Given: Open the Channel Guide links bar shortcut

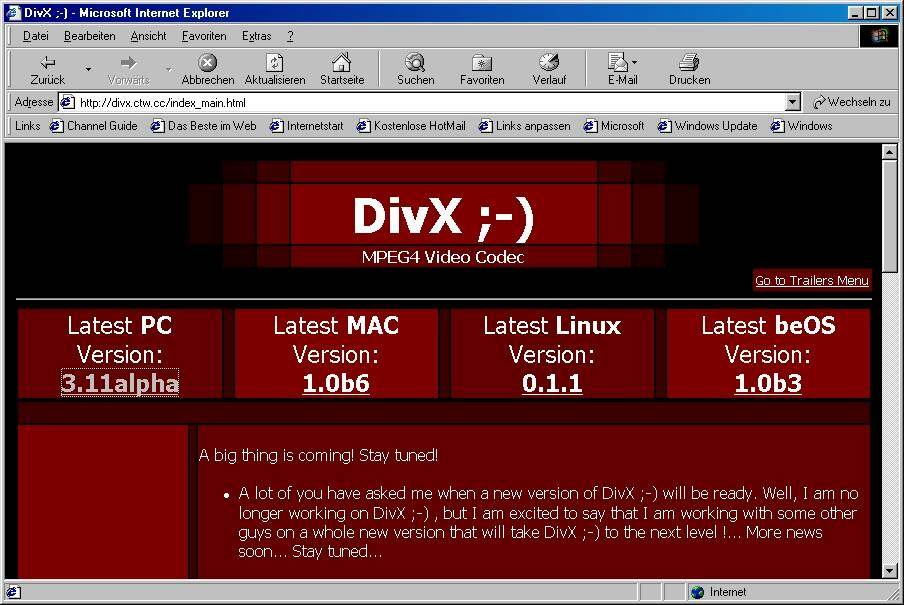Looking at the screenshot, I should click(x=93, y=126).
